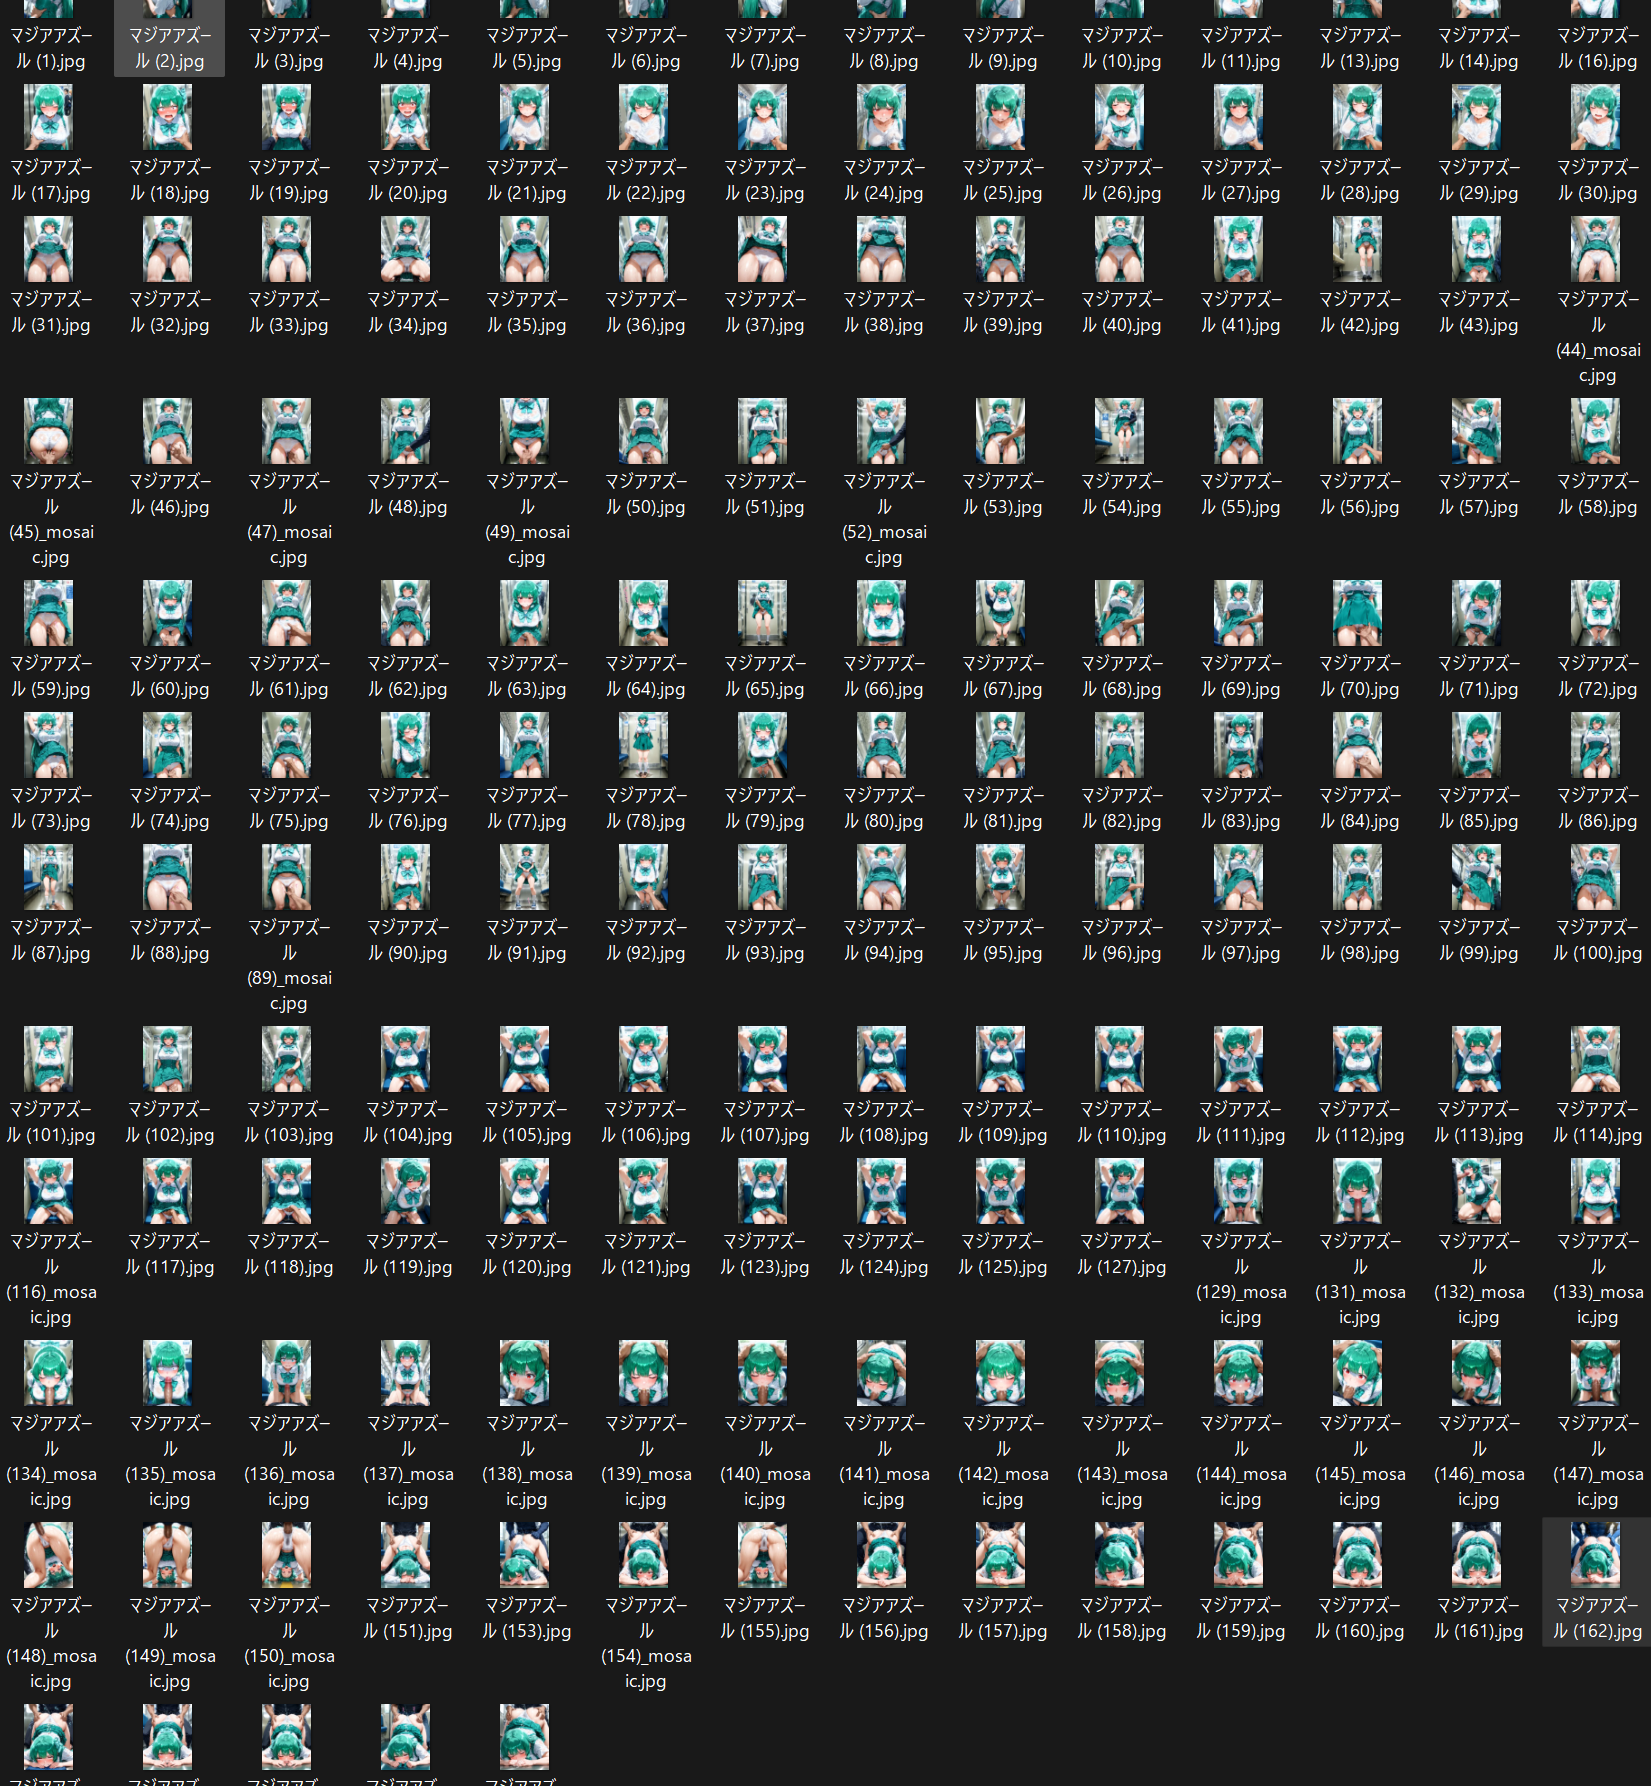The width and height of the screenshot is (1651, 1786).
Task: Select the マジアアズール (114).jpg file
Action: tap(1597, 1086)
